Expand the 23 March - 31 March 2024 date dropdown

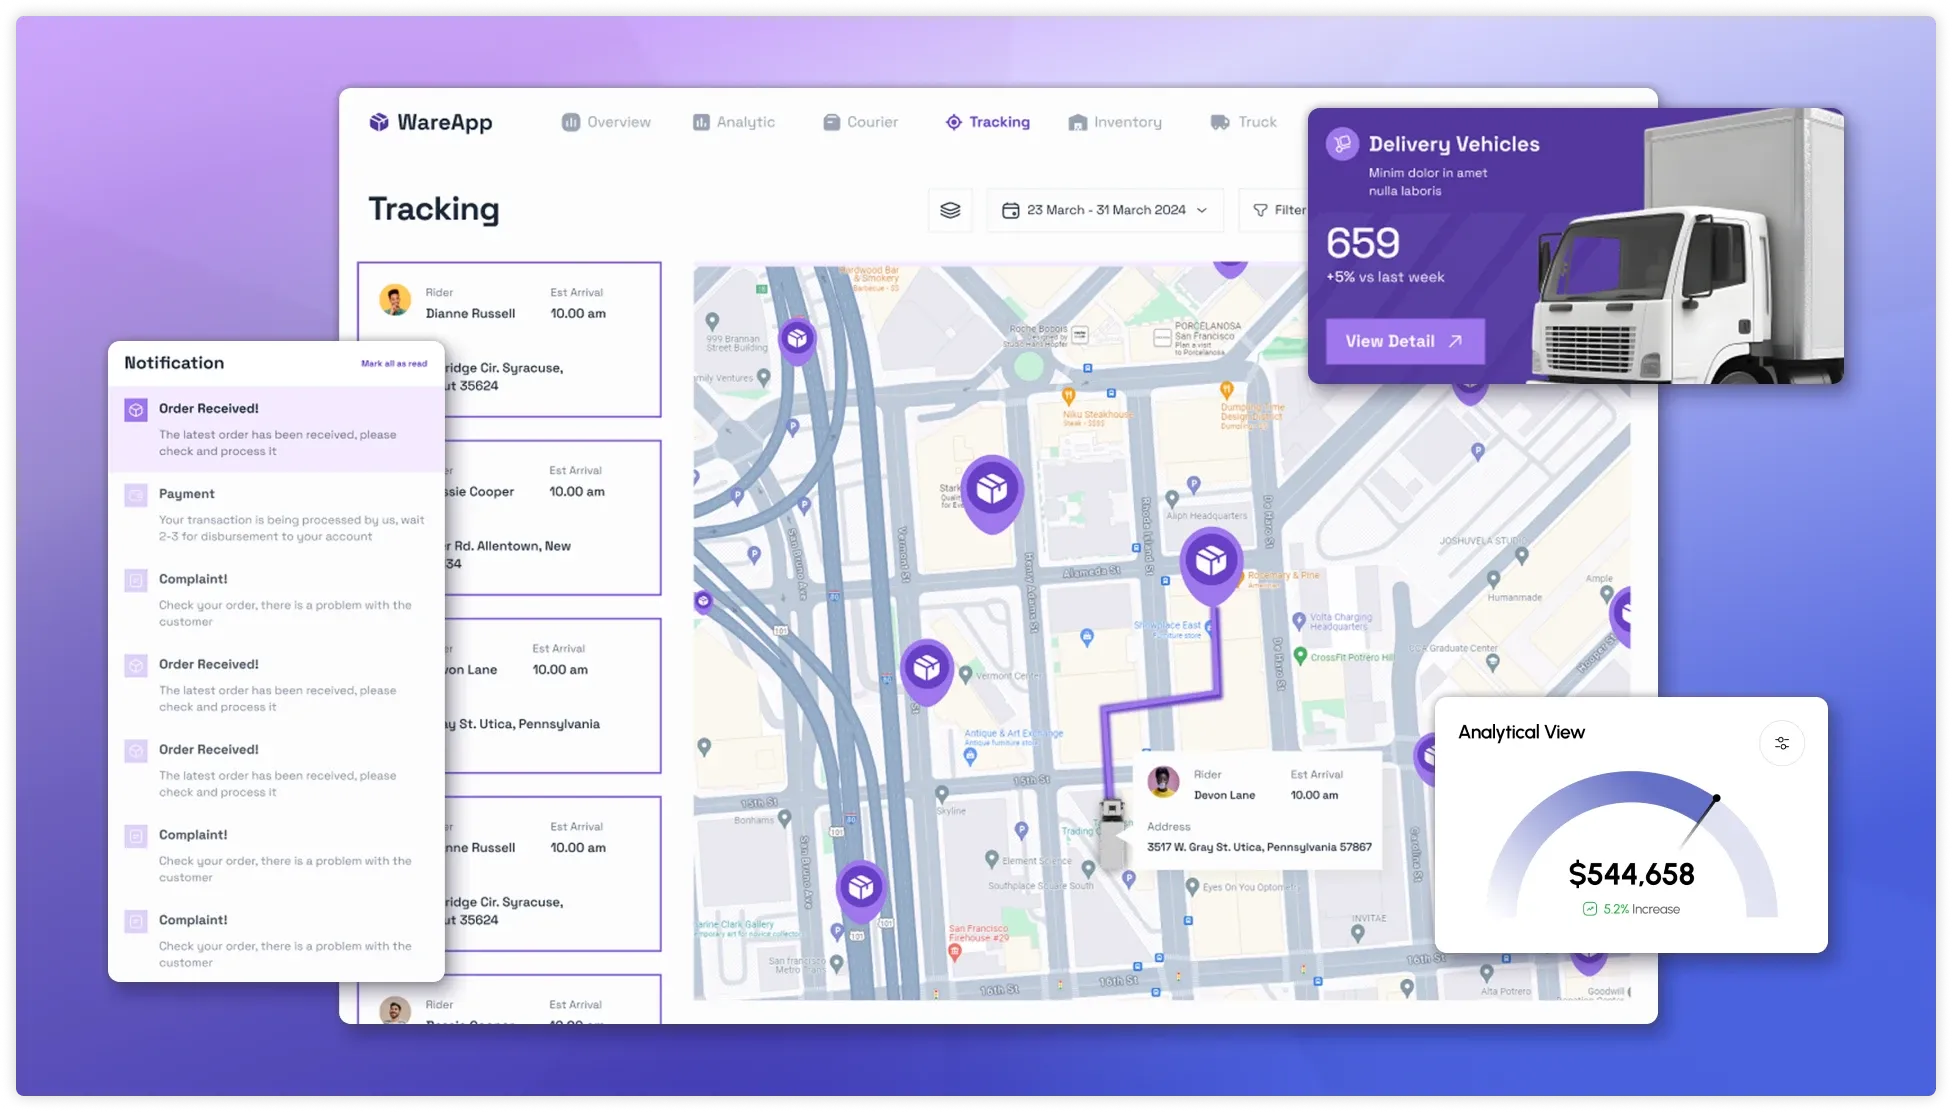(x=1104, y=210)
